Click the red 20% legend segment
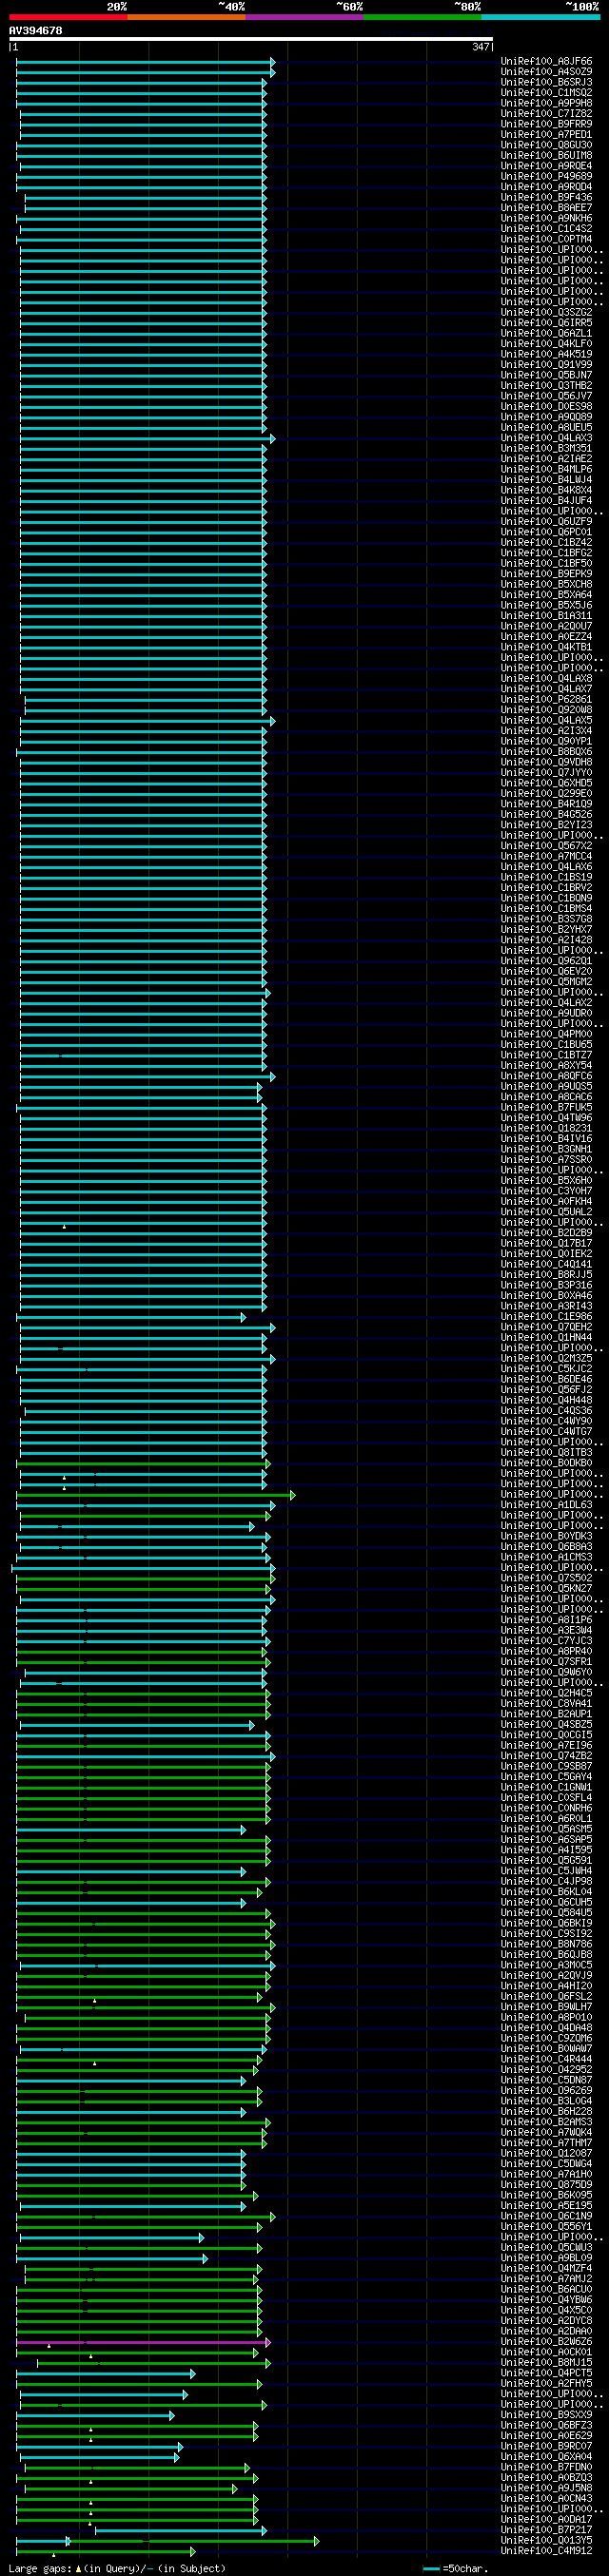The image size is (609, 2576). [68, 17]
